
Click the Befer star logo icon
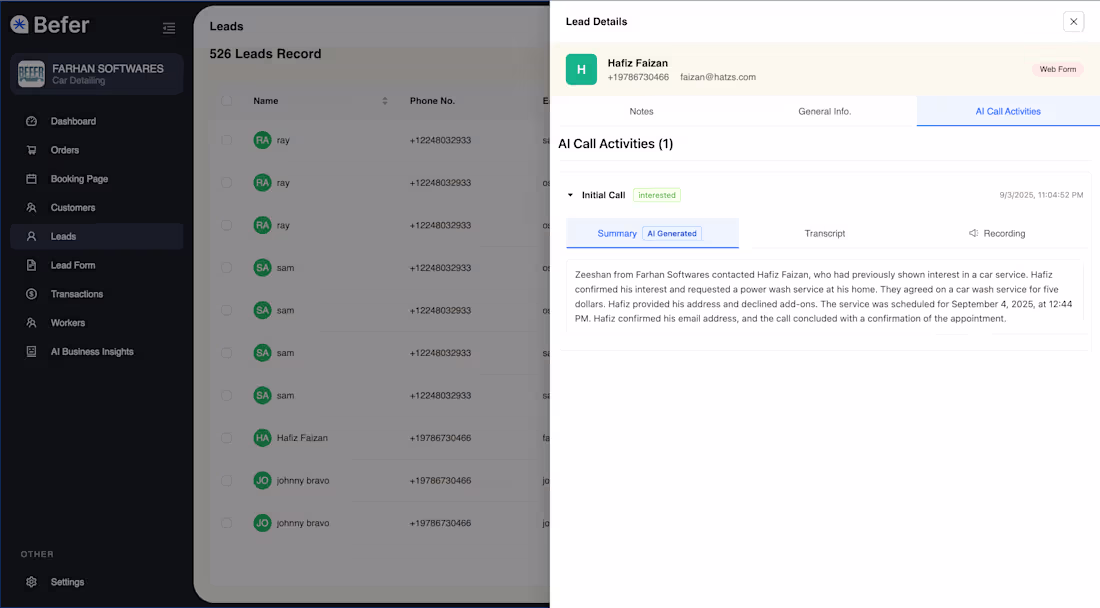20,25
